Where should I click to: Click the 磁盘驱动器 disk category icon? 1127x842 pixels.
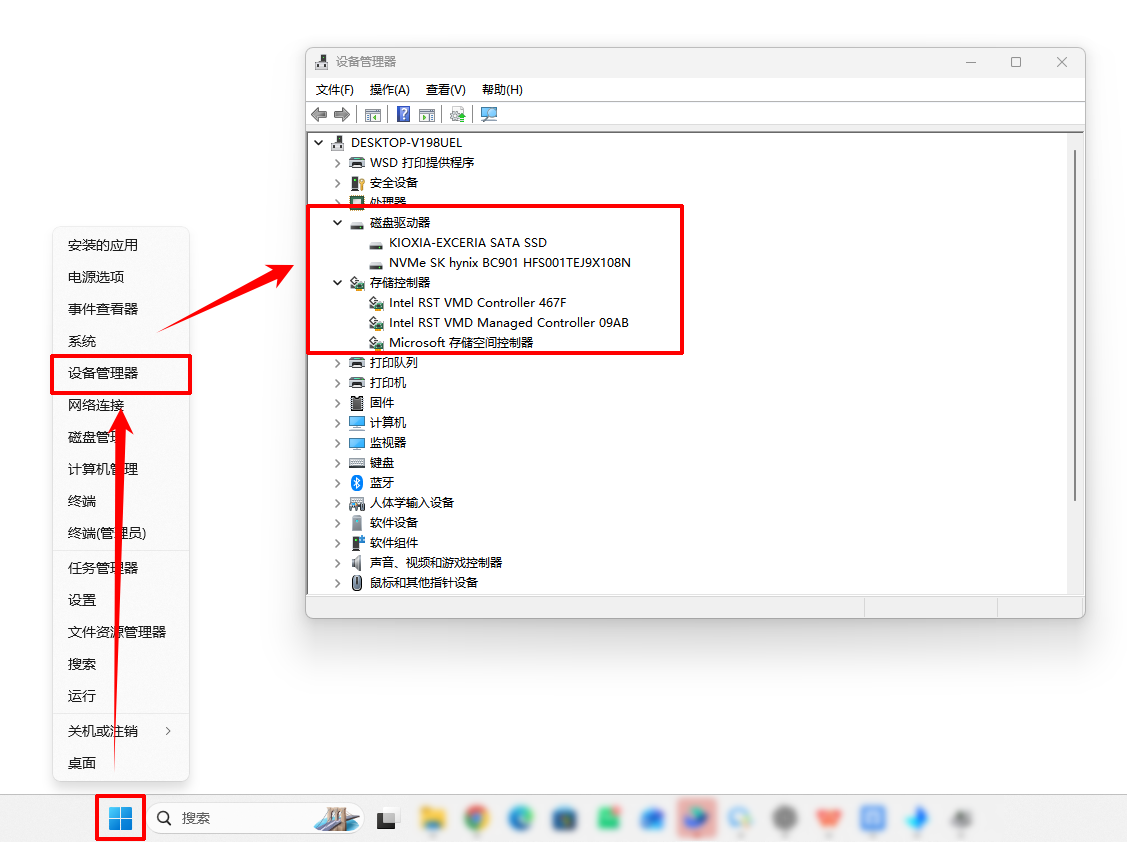click(356, 224)
